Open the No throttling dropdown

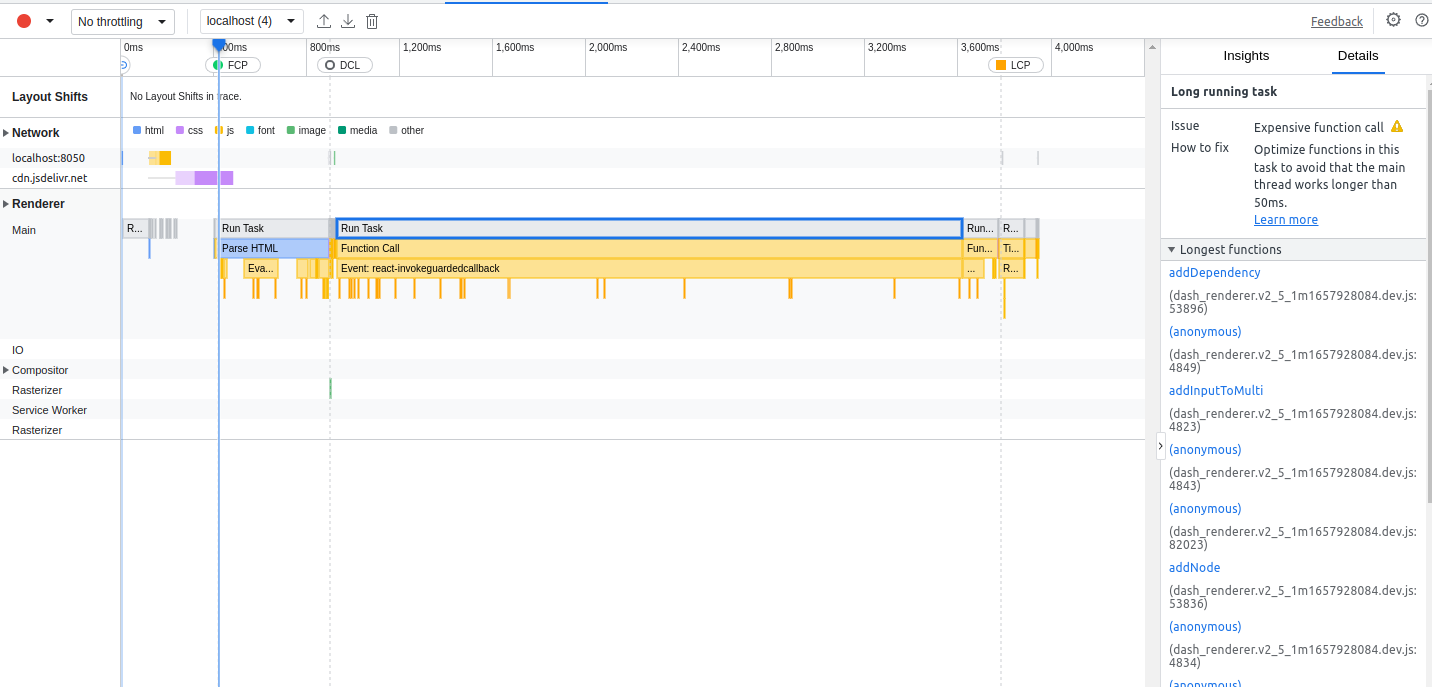click(x=122, y=21)
